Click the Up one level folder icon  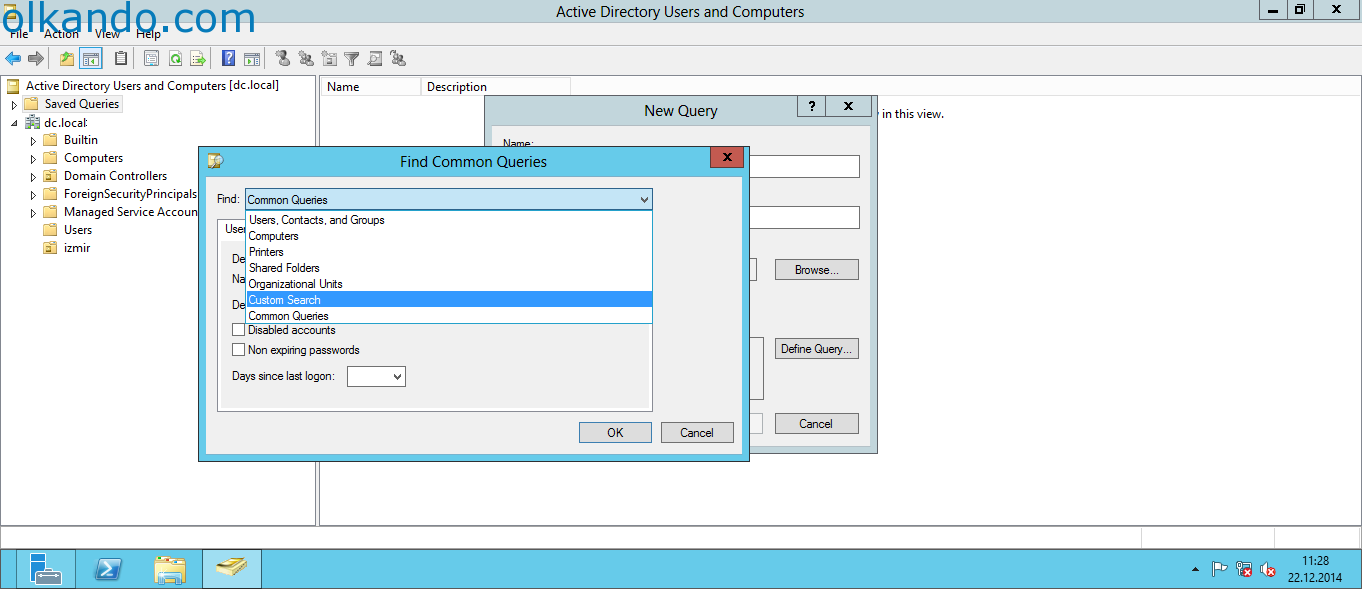(67, 58)
